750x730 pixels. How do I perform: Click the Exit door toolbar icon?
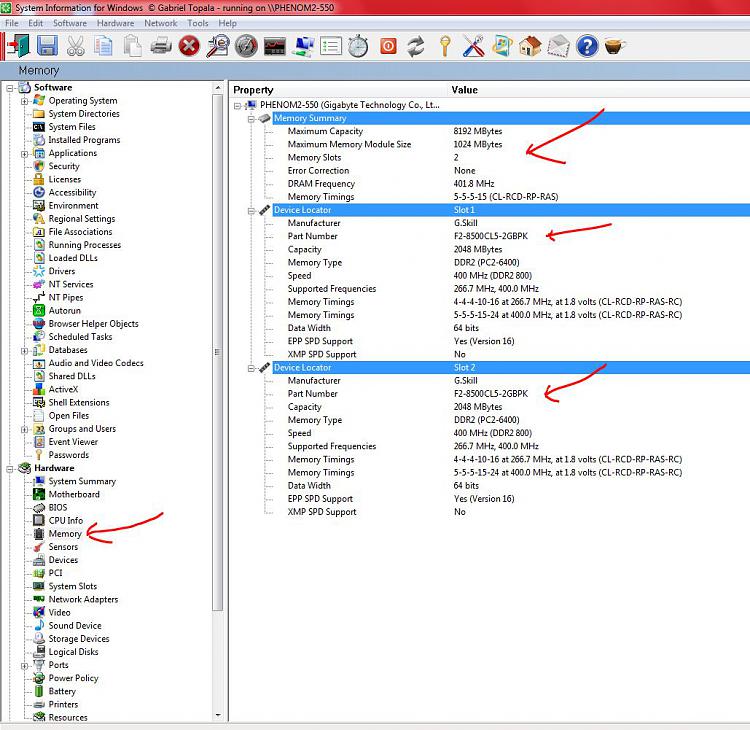tap(18, 46)
